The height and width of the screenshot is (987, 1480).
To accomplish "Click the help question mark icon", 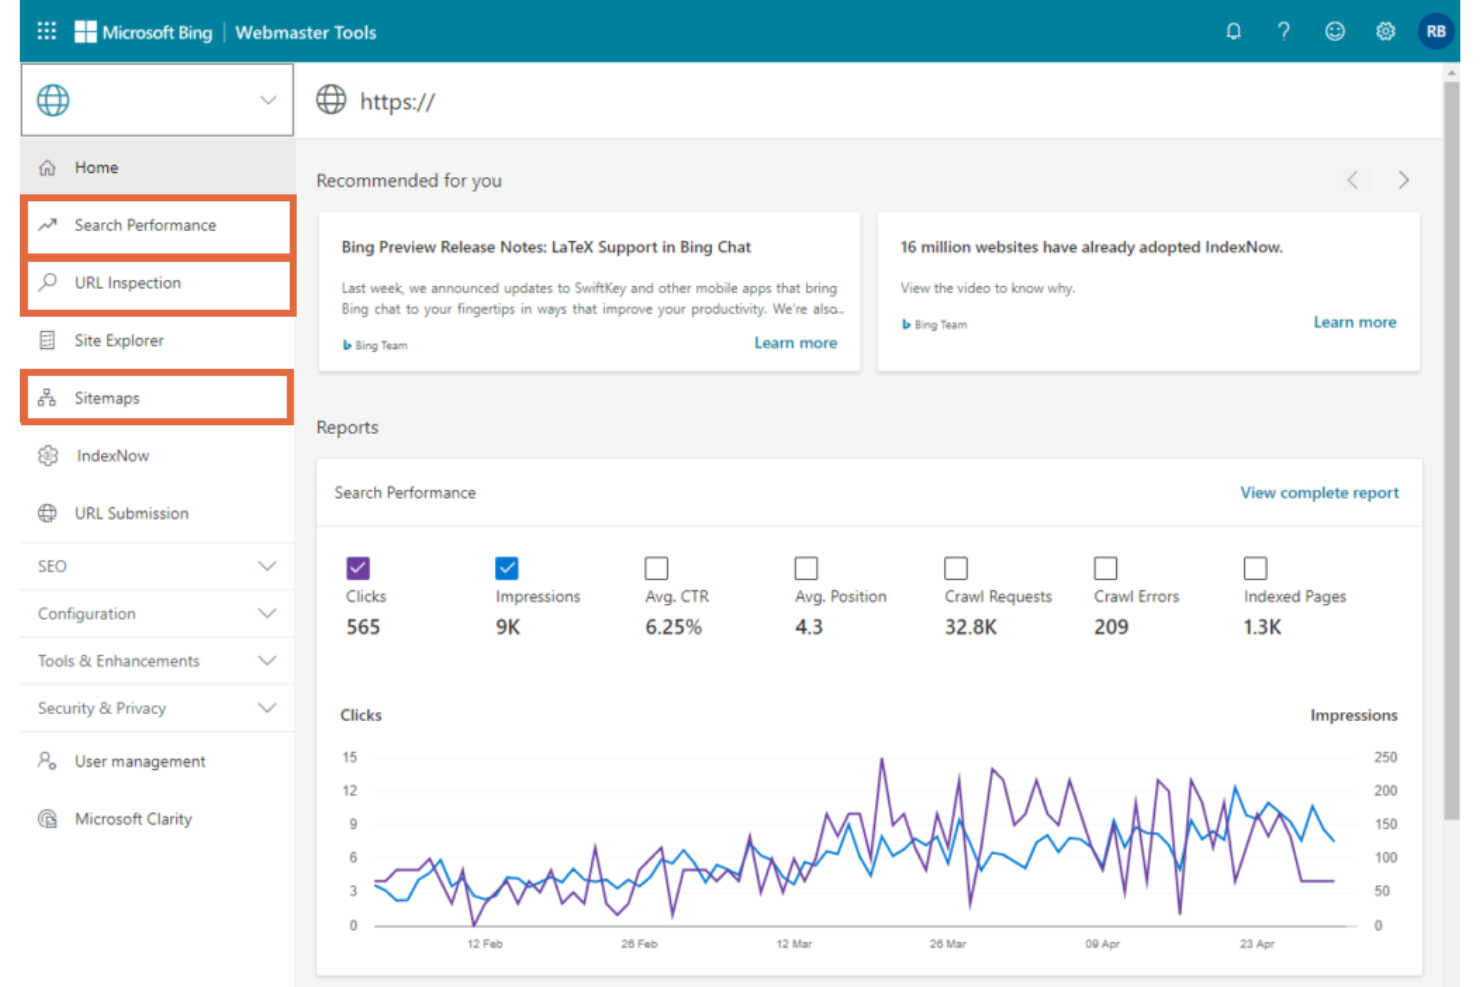I will coord(1284,31).
